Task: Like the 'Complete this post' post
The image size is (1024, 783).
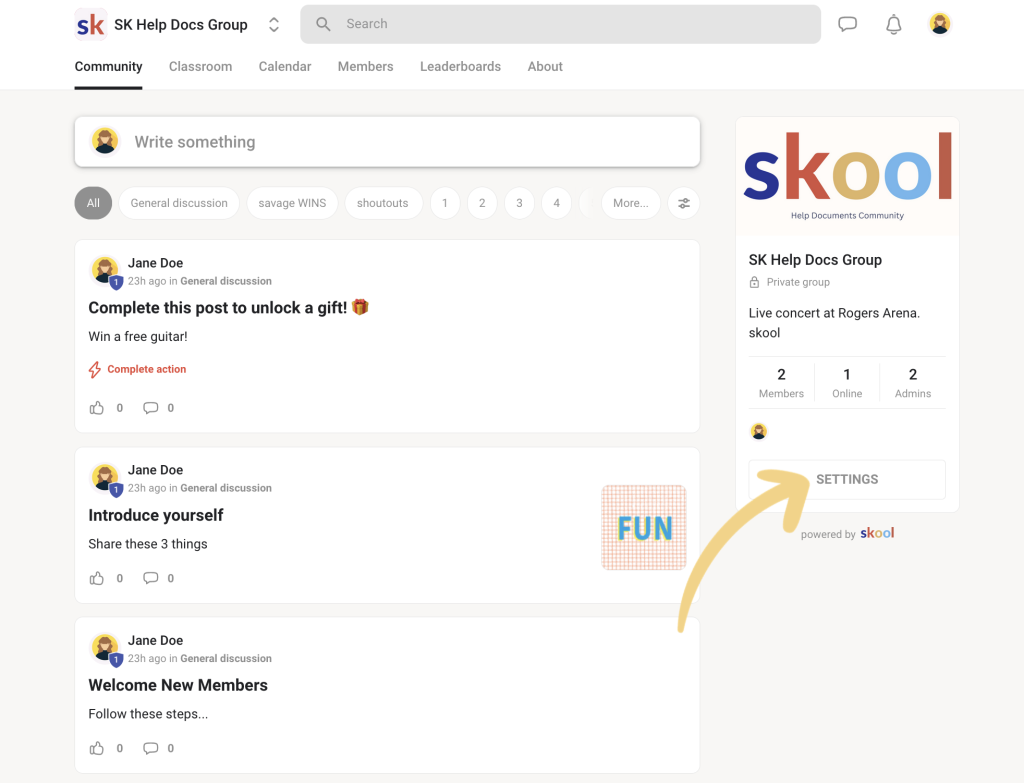Action: pos(97,408)
